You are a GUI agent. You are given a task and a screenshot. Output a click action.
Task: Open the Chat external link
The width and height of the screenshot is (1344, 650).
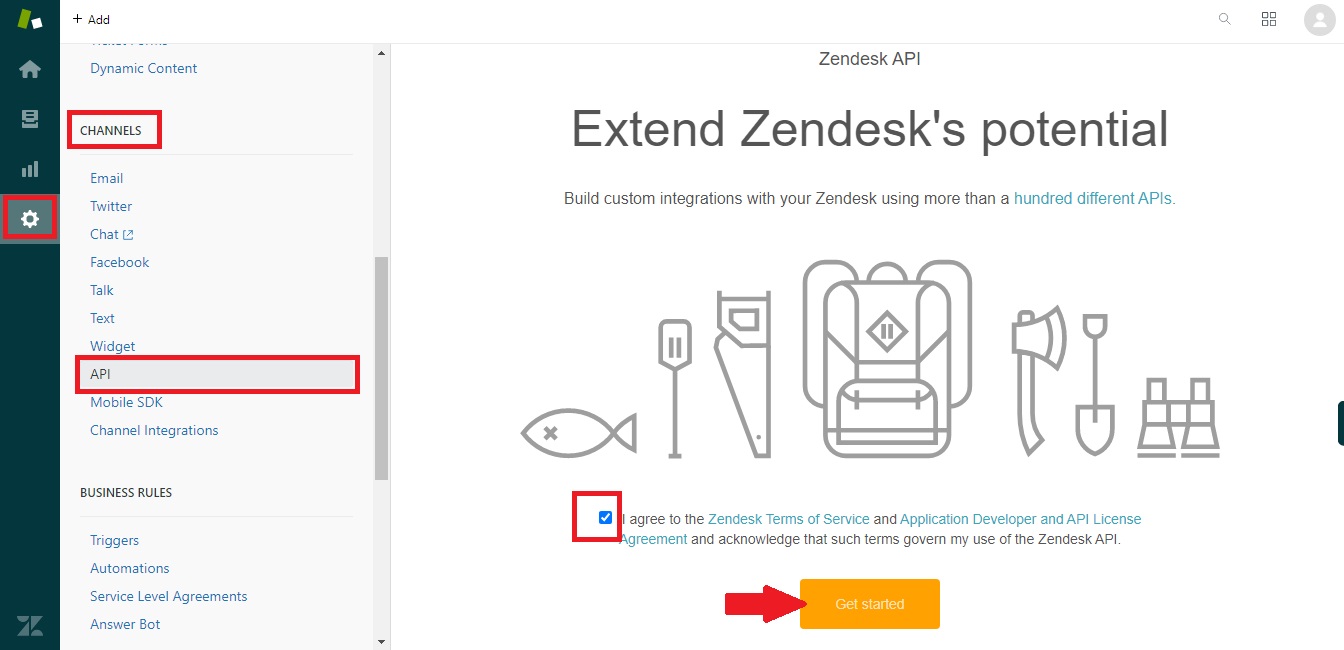[x=112, y=234]
